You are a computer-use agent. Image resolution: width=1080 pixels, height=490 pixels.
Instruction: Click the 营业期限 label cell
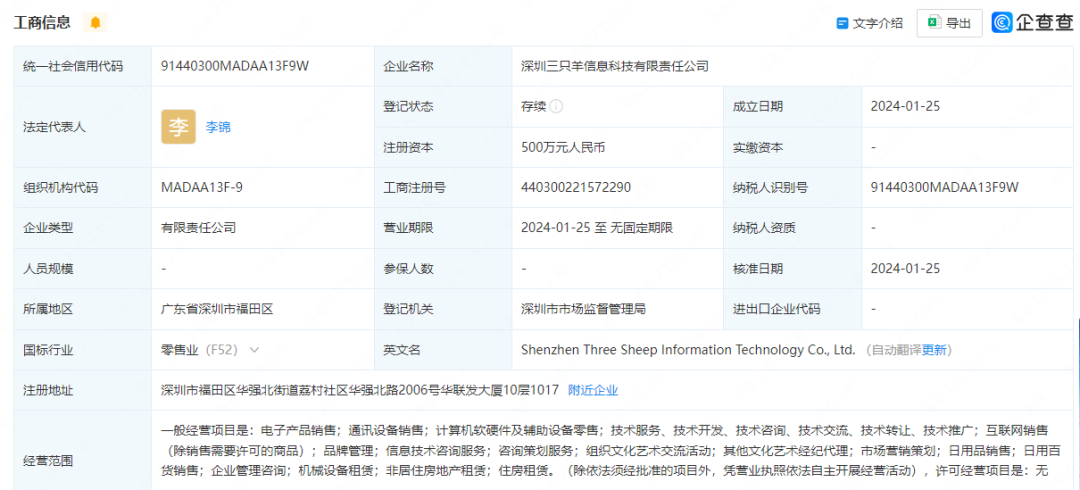tap(443, 228)
